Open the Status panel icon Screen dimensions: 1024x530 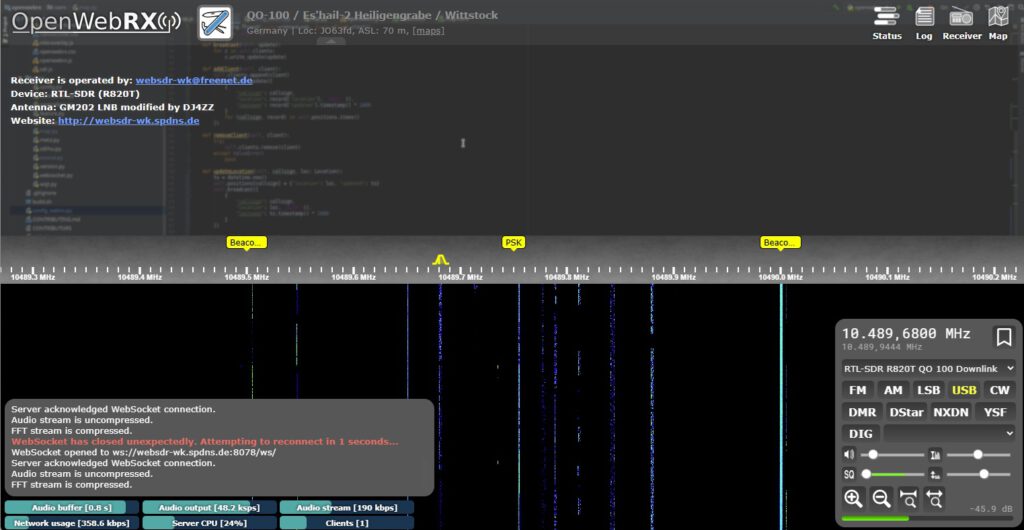[886, 22]
